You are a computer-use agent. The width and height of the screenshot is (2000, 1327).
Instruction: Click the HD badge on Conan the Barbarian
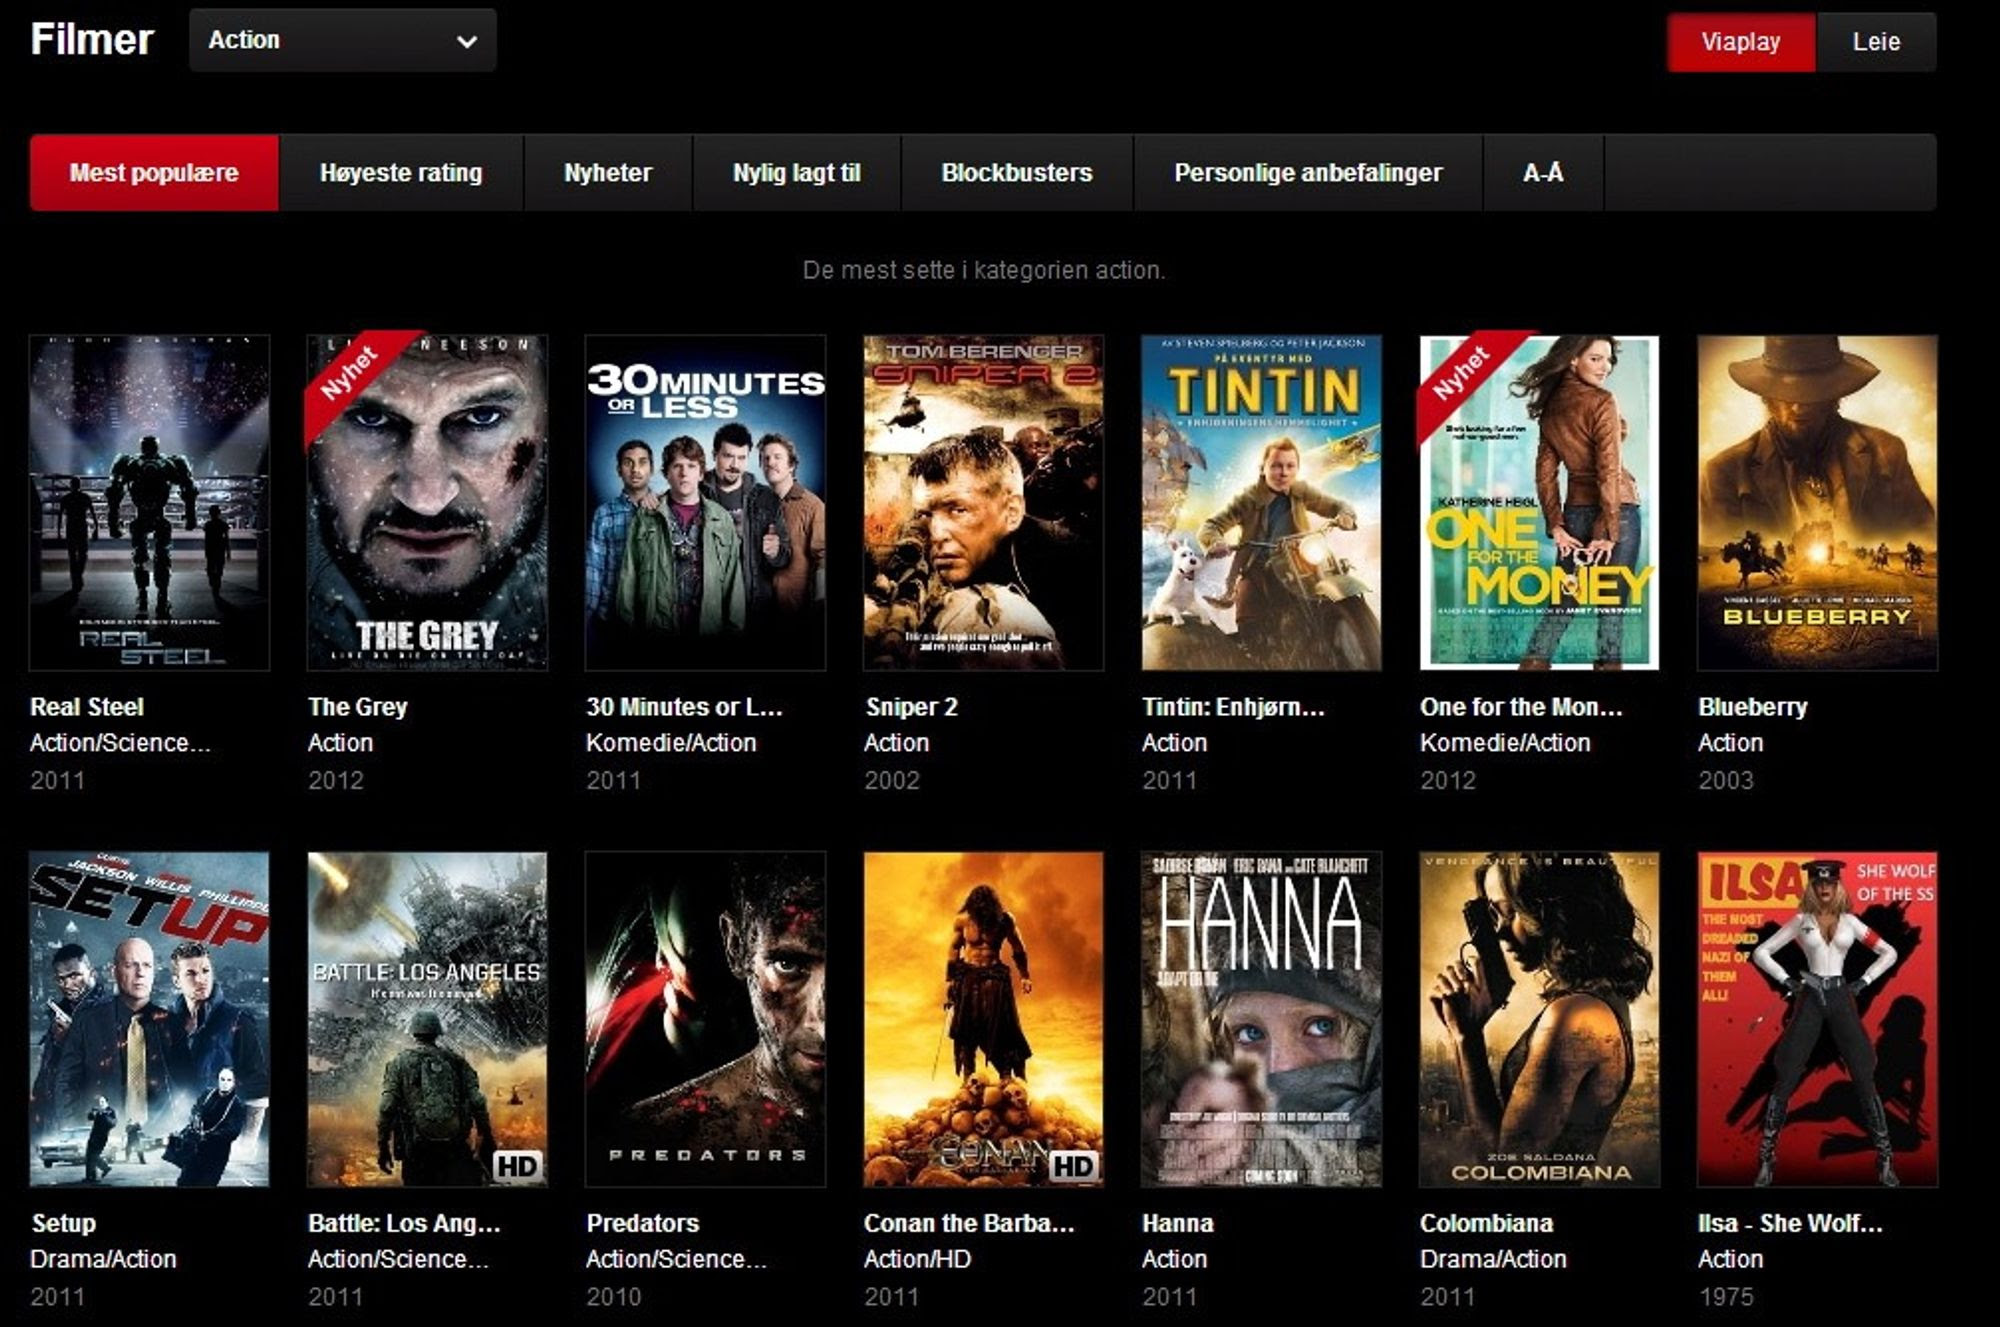coord(1073,1165)
